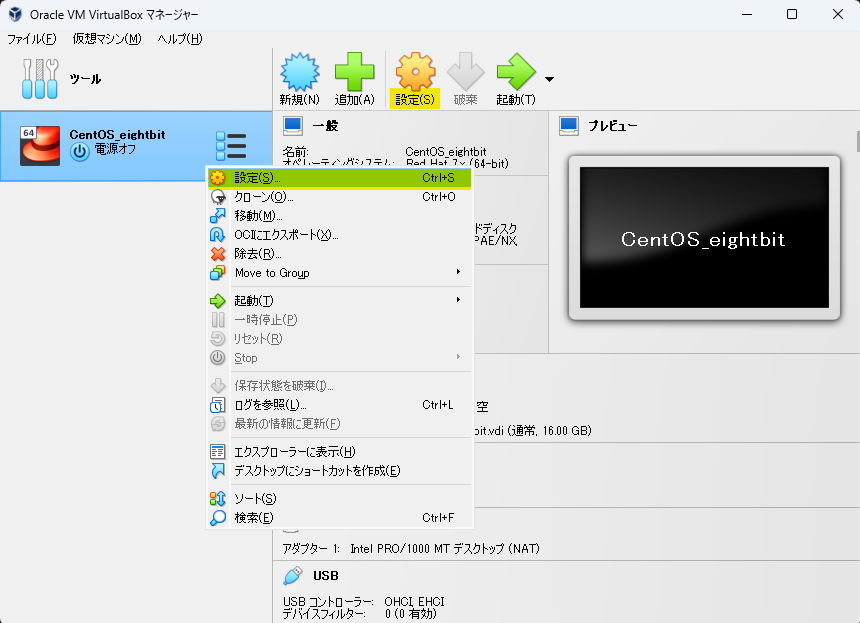Click the ソート sort icon in menu
This screenshot has width=860, height=623.
pos(218,499)
